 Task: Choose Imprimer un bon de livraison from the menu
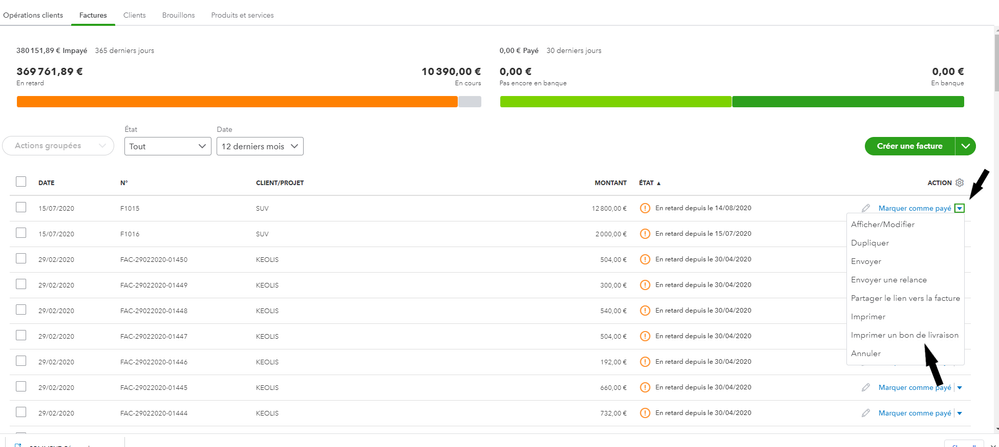[904, 335]
